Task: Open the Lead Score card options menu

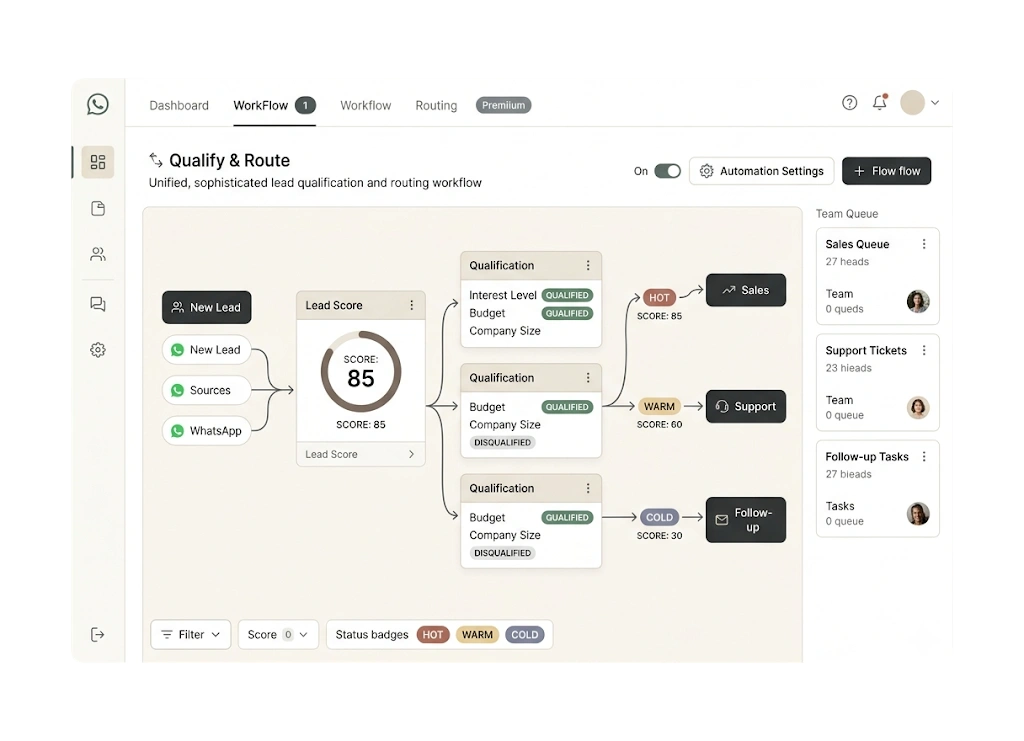Action: [x=411, y=305]
